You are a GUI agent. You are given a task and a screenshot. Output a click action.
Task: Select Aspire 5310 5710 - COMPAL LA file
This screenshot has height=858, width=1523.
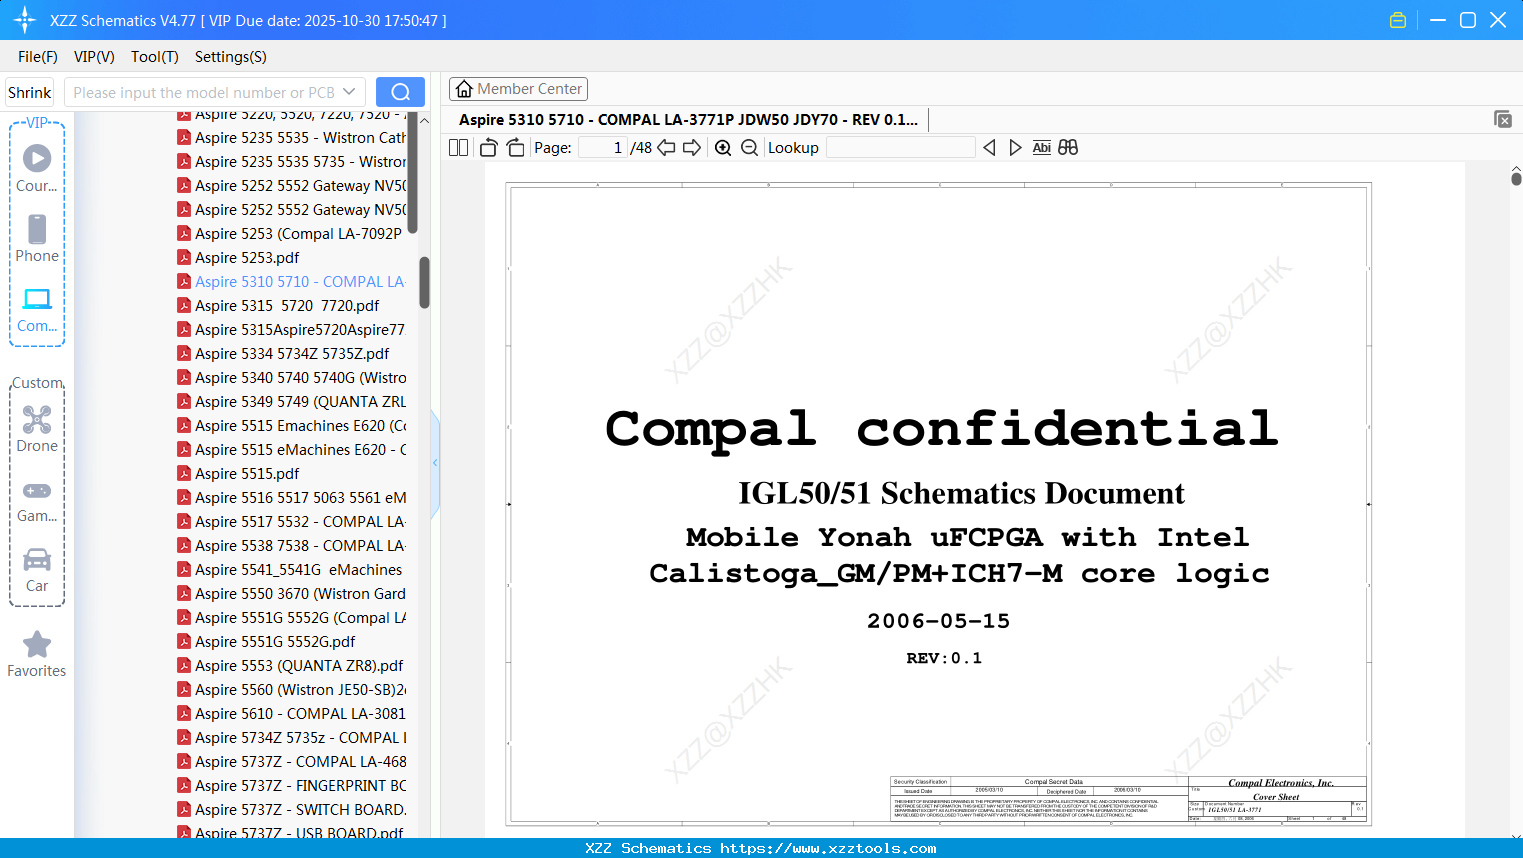(x=292, y=282)
